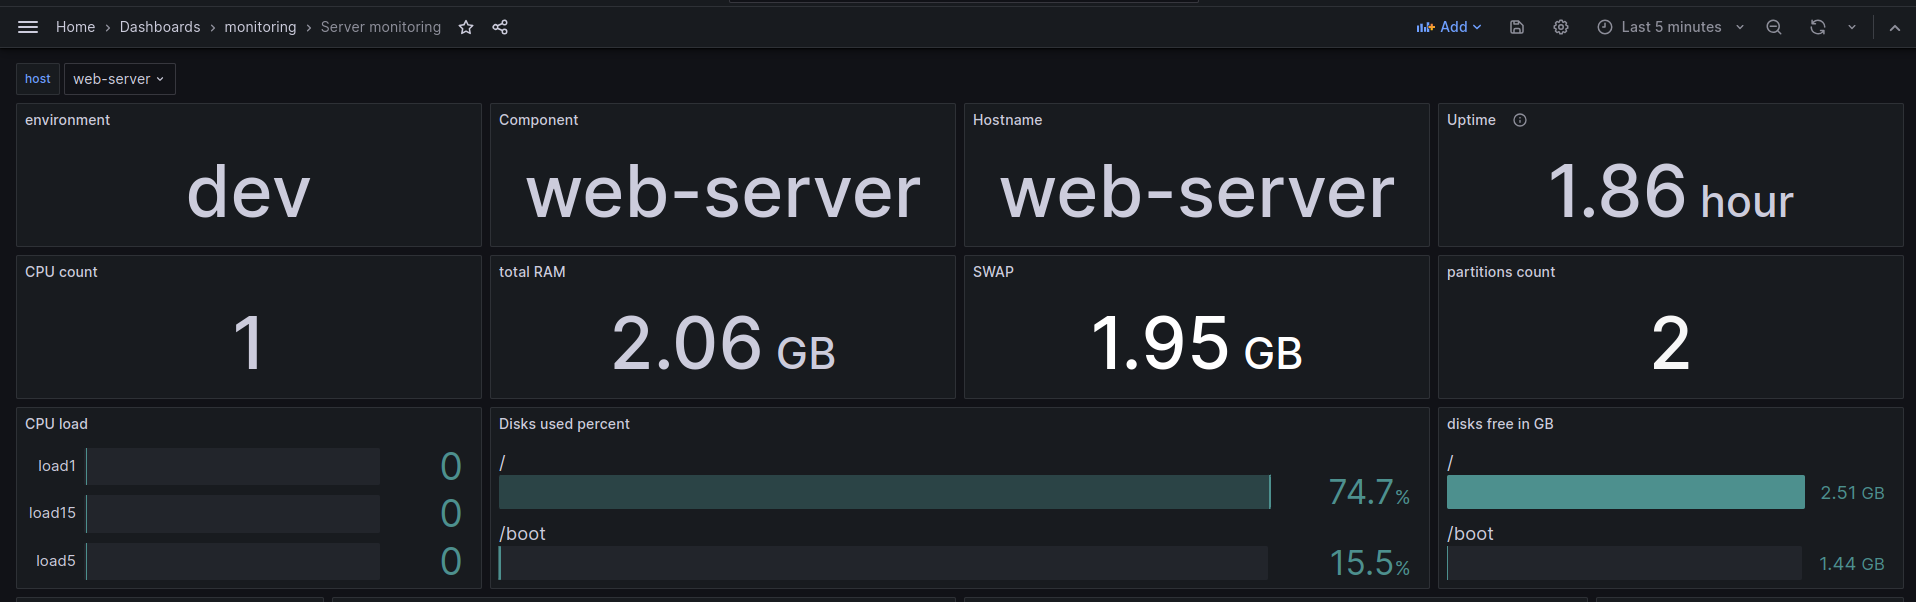Share the Server monitoring dashboard
The image size is (1916, 602).
click(x=500, y=27)
